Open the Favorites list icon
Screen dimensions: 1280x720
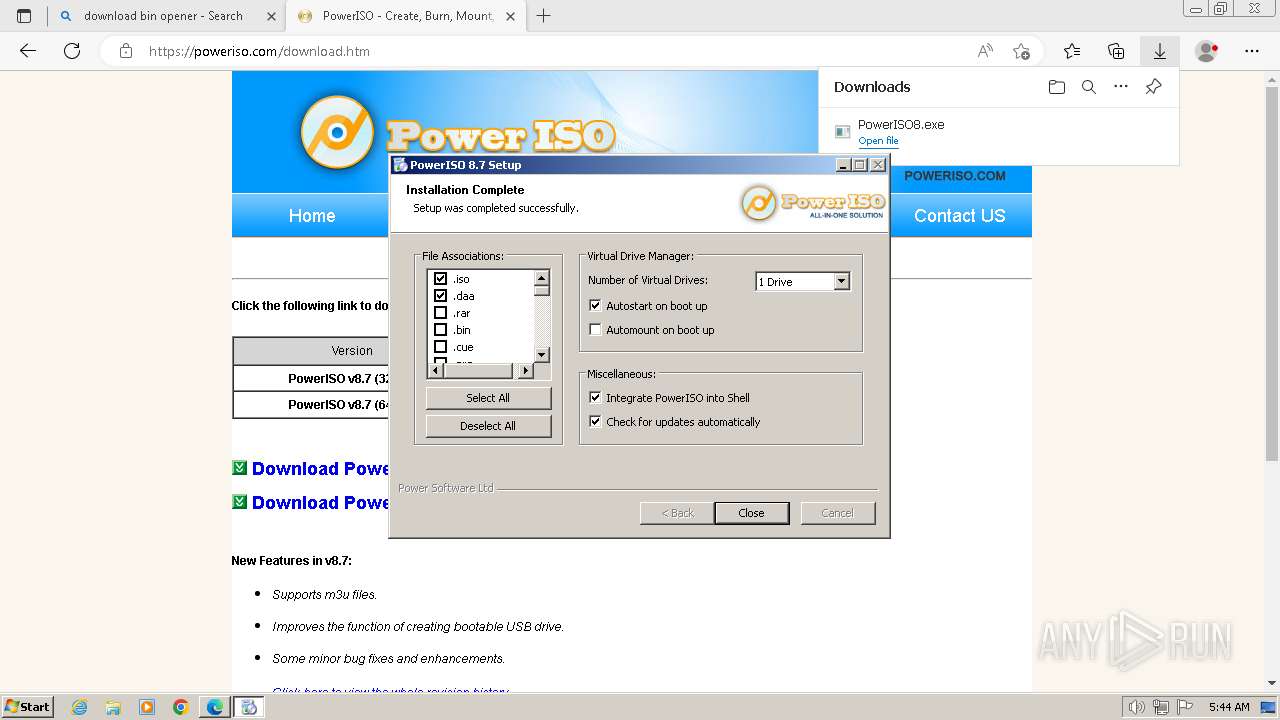coord(1072,51)
